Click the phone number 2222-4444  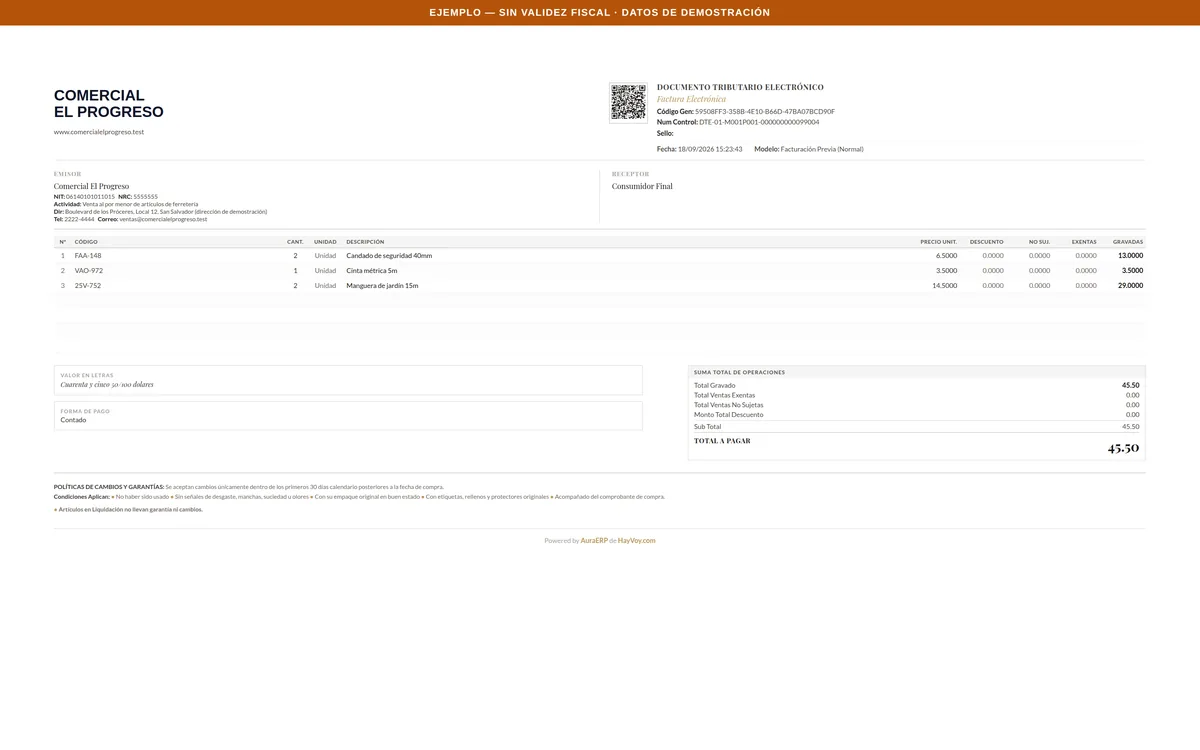(79, 219)
